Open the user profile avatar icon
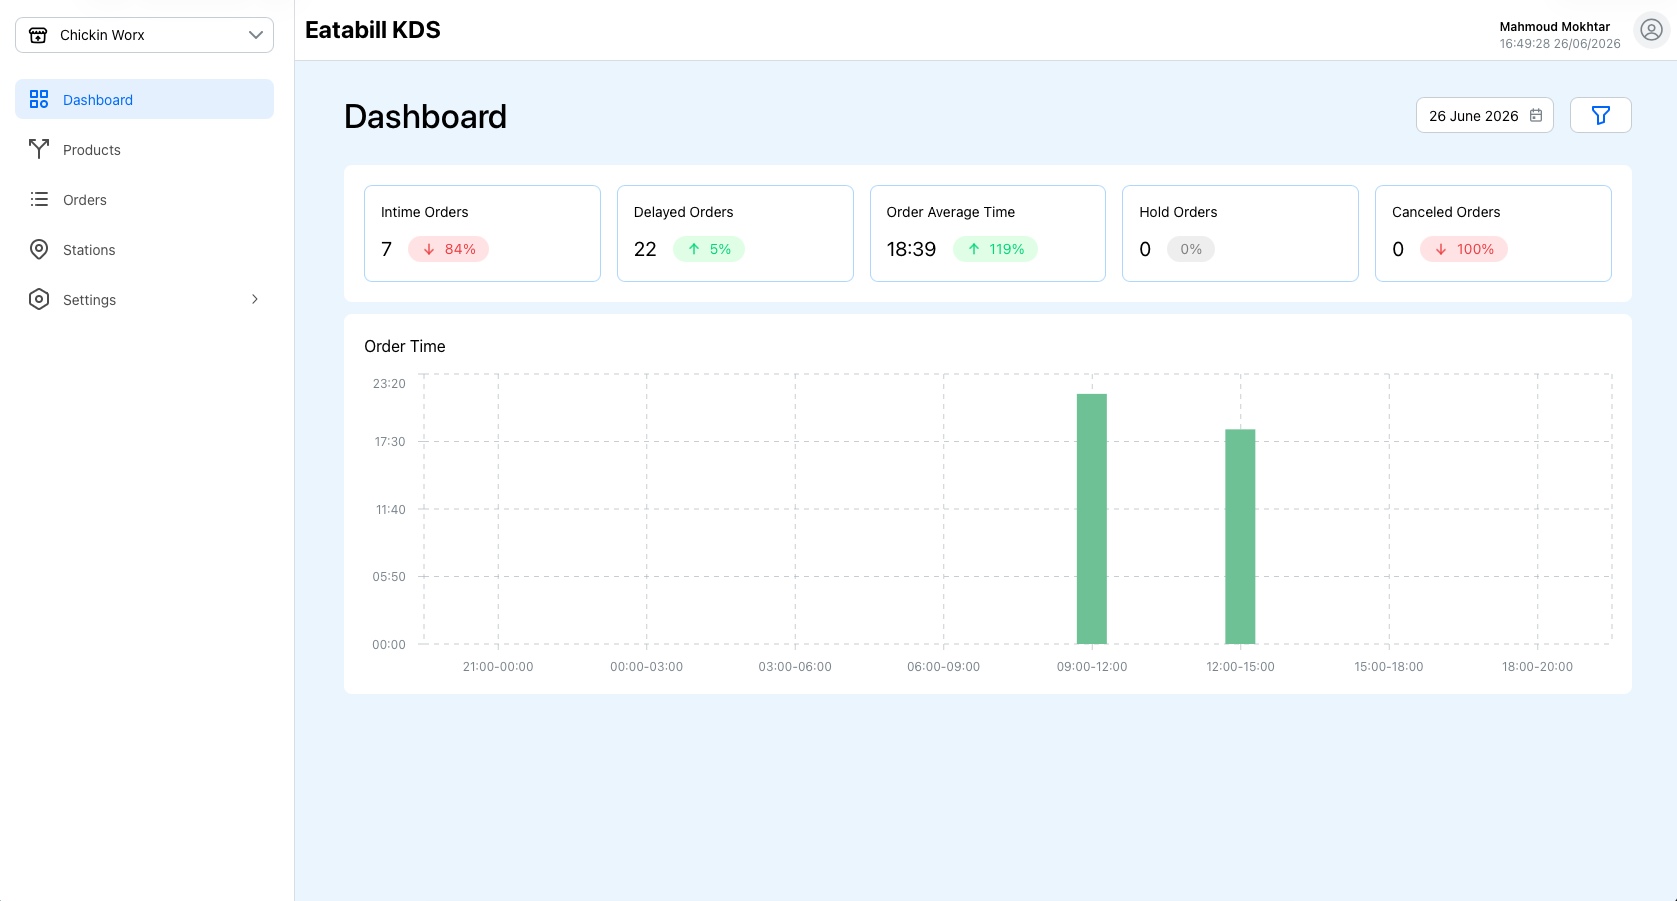This screenshot has width=1677, height=901. point(1651,30)
